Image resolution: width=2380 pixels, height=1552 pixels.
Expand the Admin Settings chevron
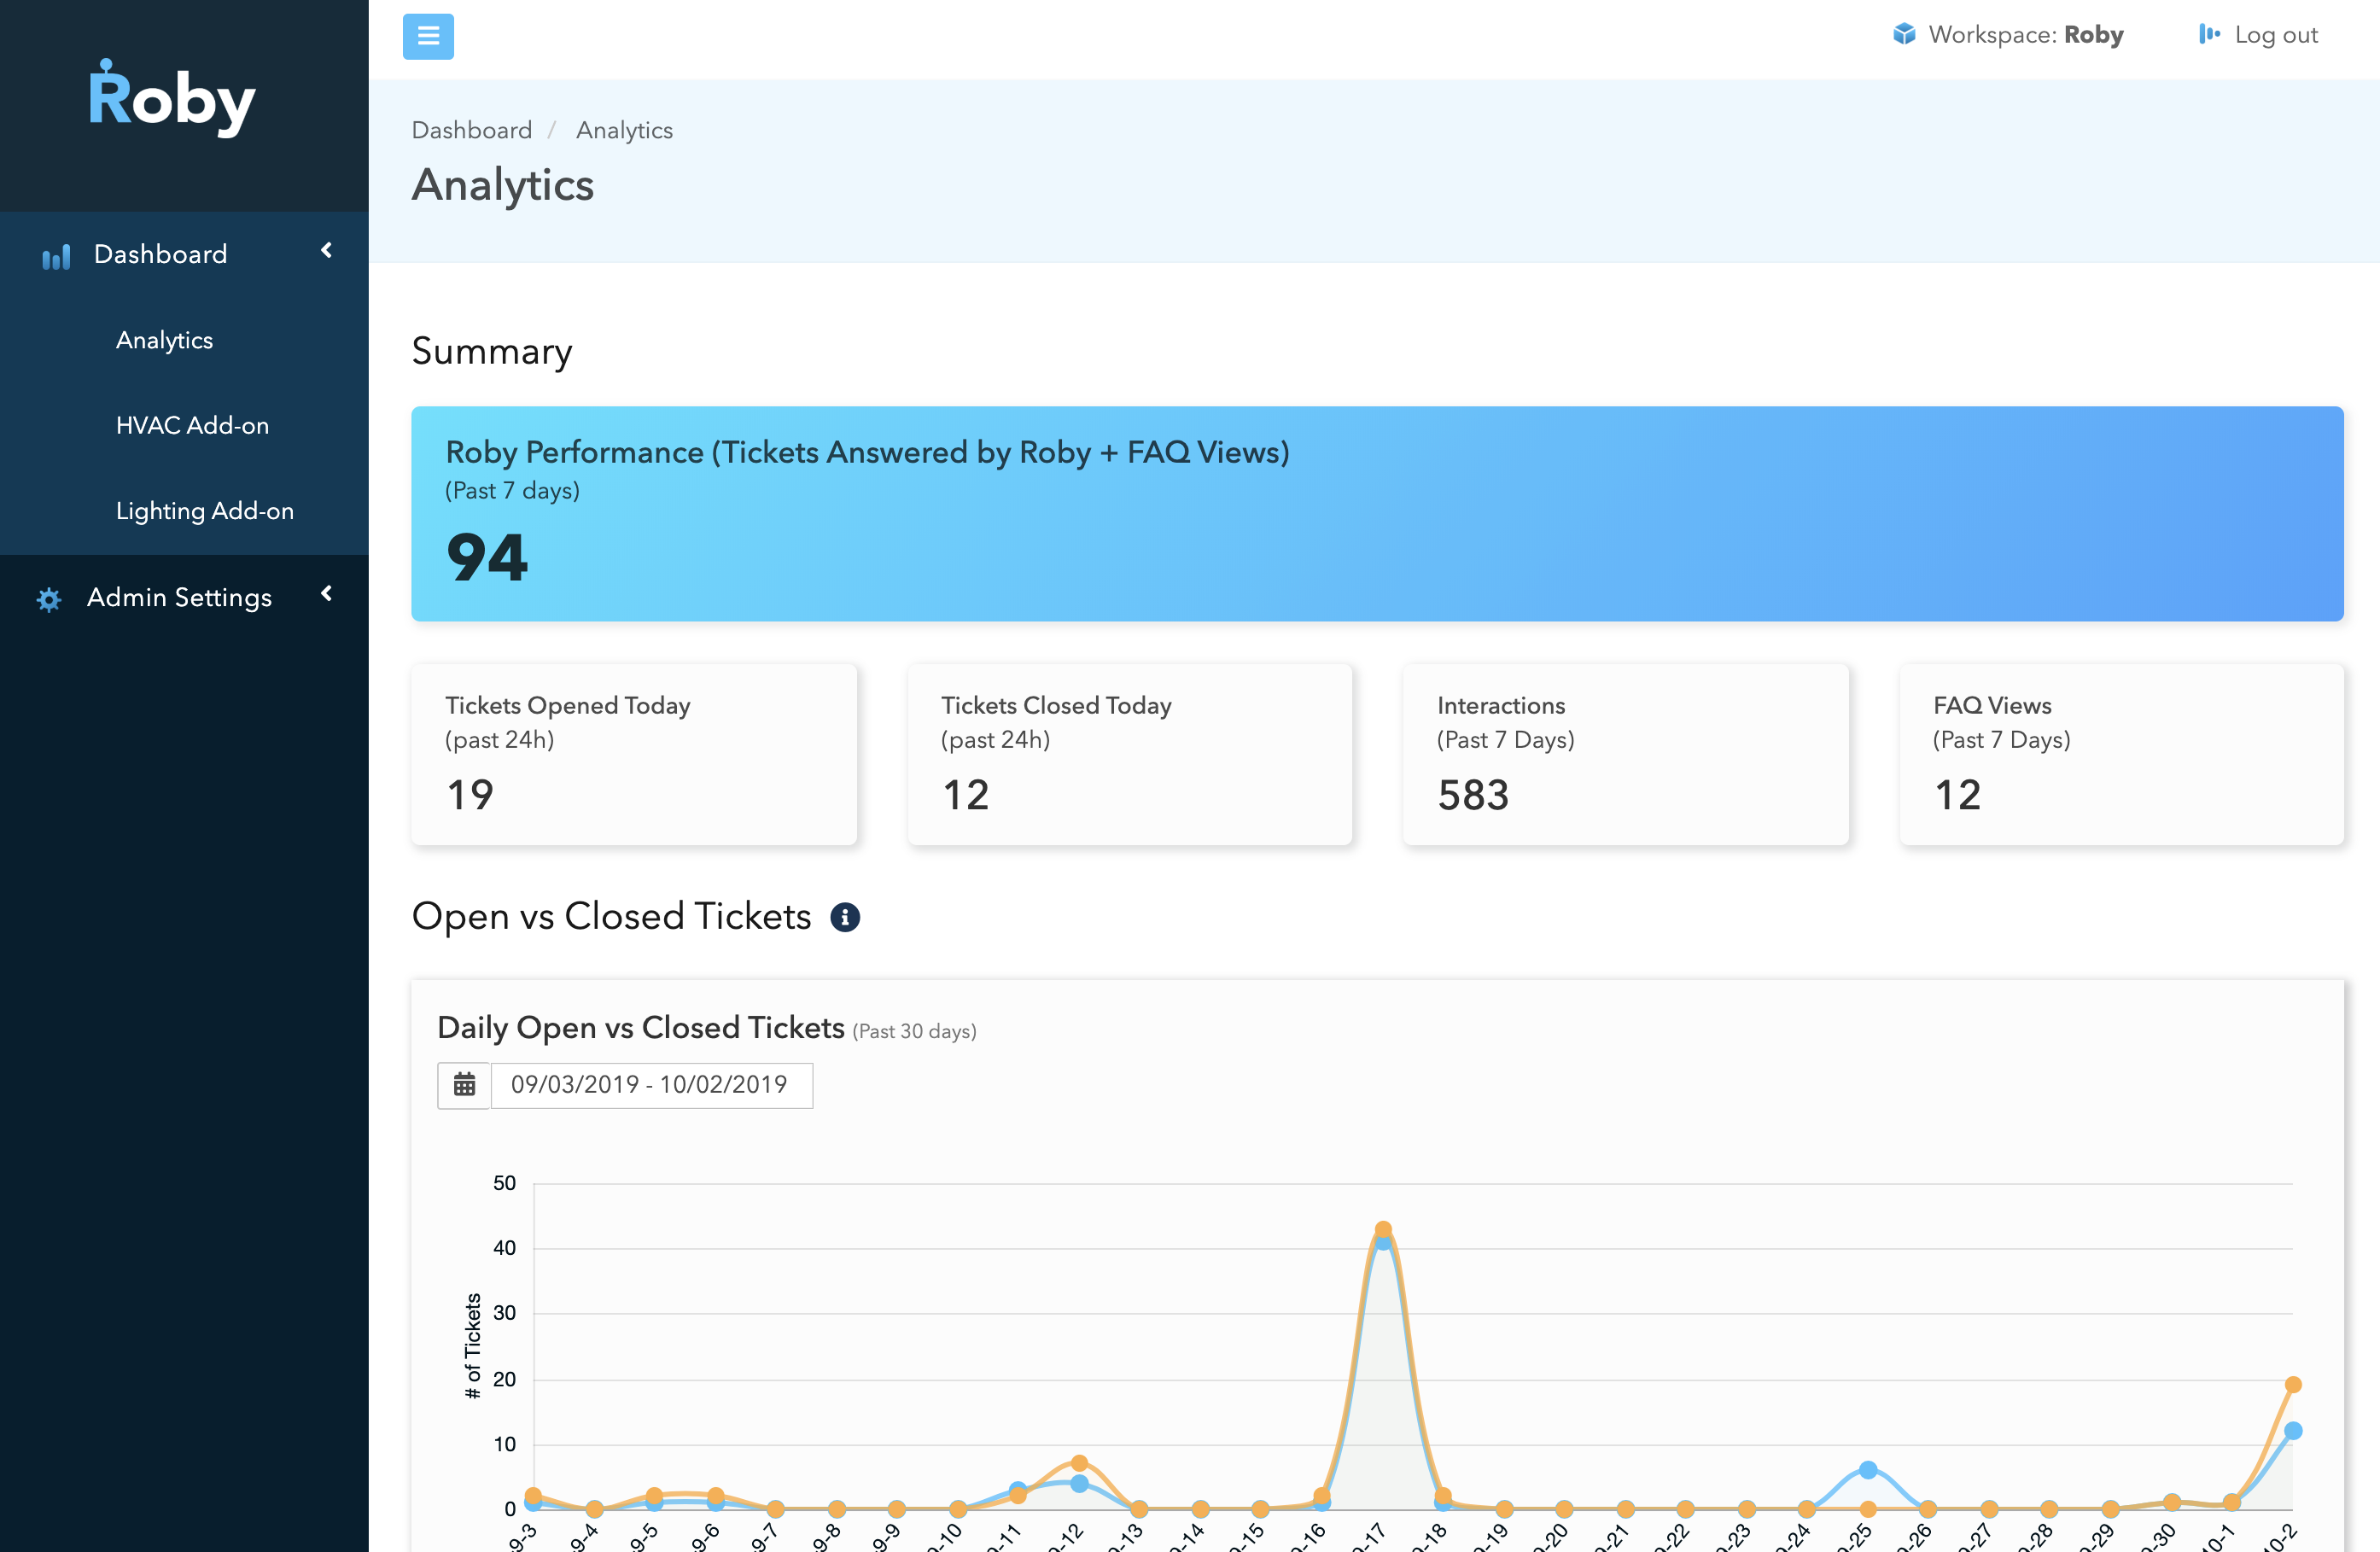pos(326,593)
